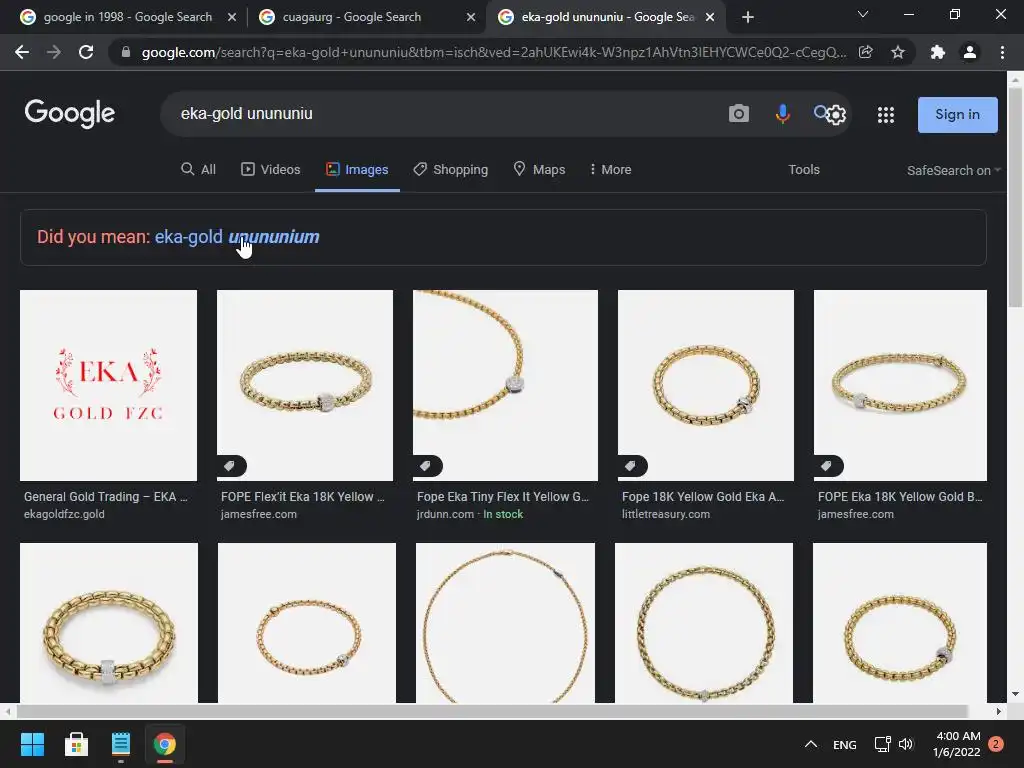This screenshot has height=768, width=1024.
Task: Open the Chrome three-dot menu
Action: pos(1002,52)
